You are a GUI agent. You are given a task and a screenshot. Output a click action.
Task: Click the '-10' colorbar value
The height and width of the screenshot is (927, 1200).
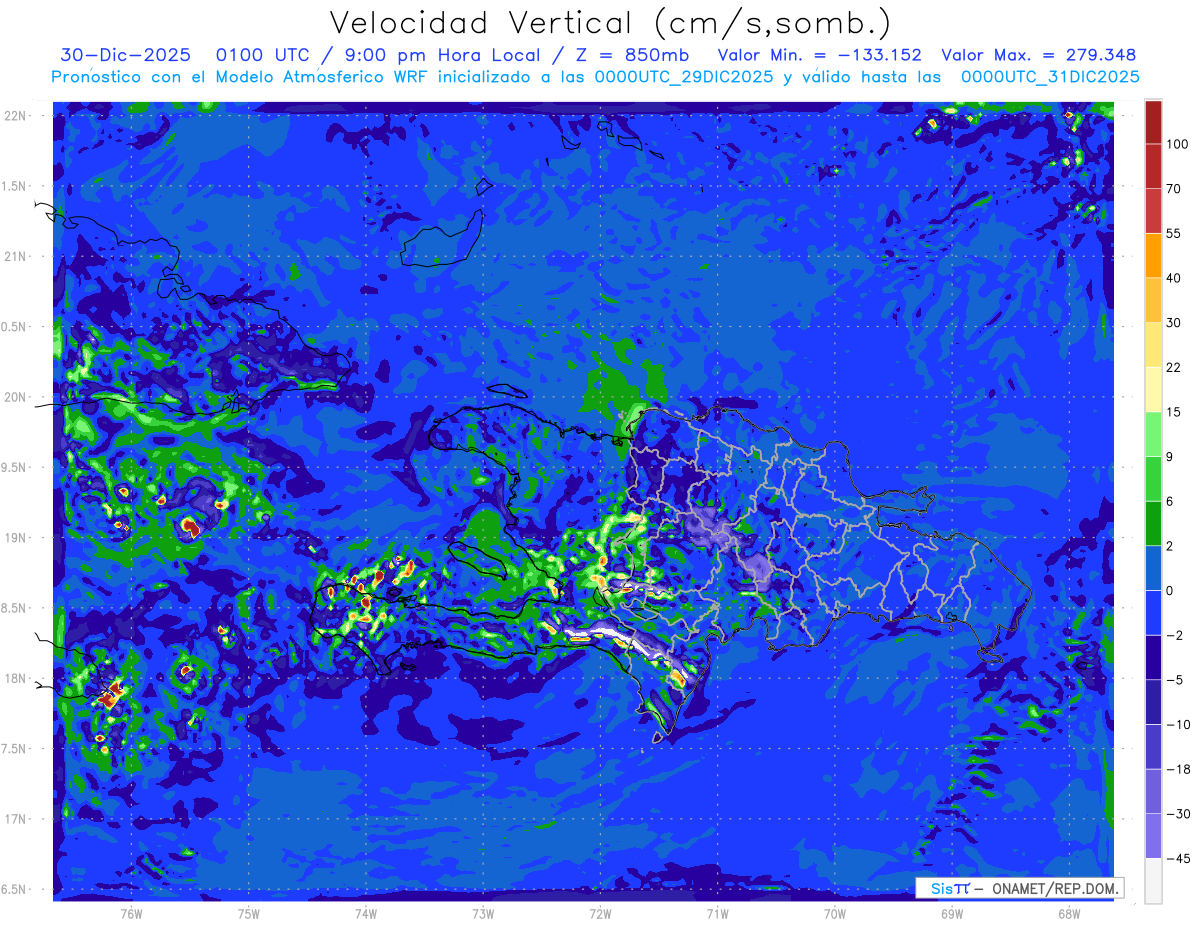point(1178,725)
